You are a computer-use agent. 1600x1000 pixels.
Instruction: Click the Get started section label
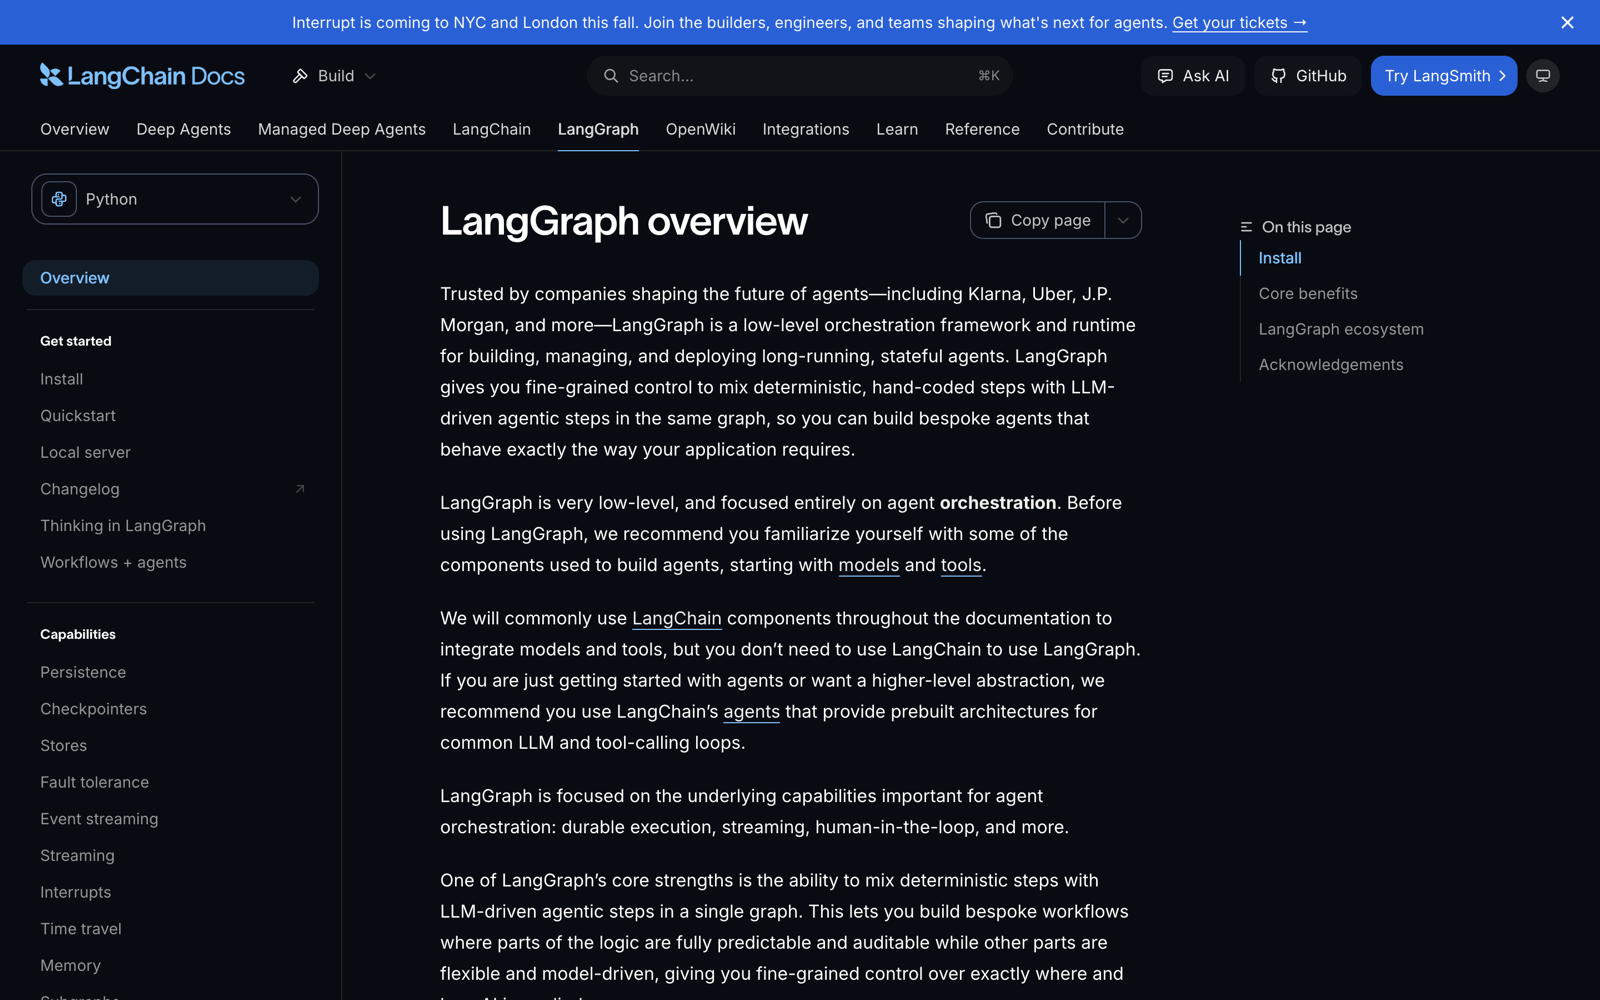pyautogui.click(x=76, y=341)
